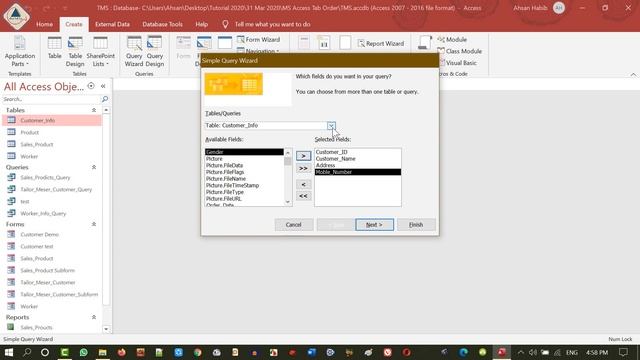Click Next in Simple Query Wizard
Image resolution: width=640 pixels, height=360 pixels.
click(x=374, y=224)
